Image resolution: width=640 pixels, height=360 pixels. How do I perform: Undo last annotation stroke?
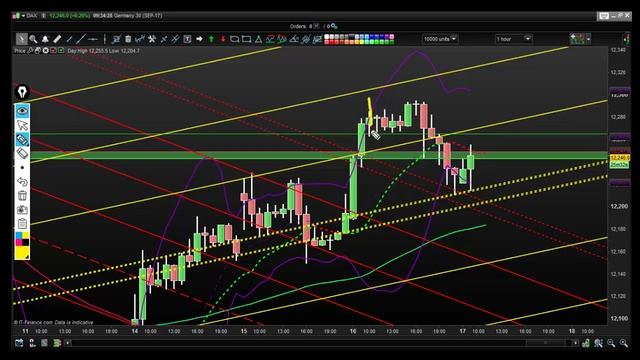pos(22,181)
